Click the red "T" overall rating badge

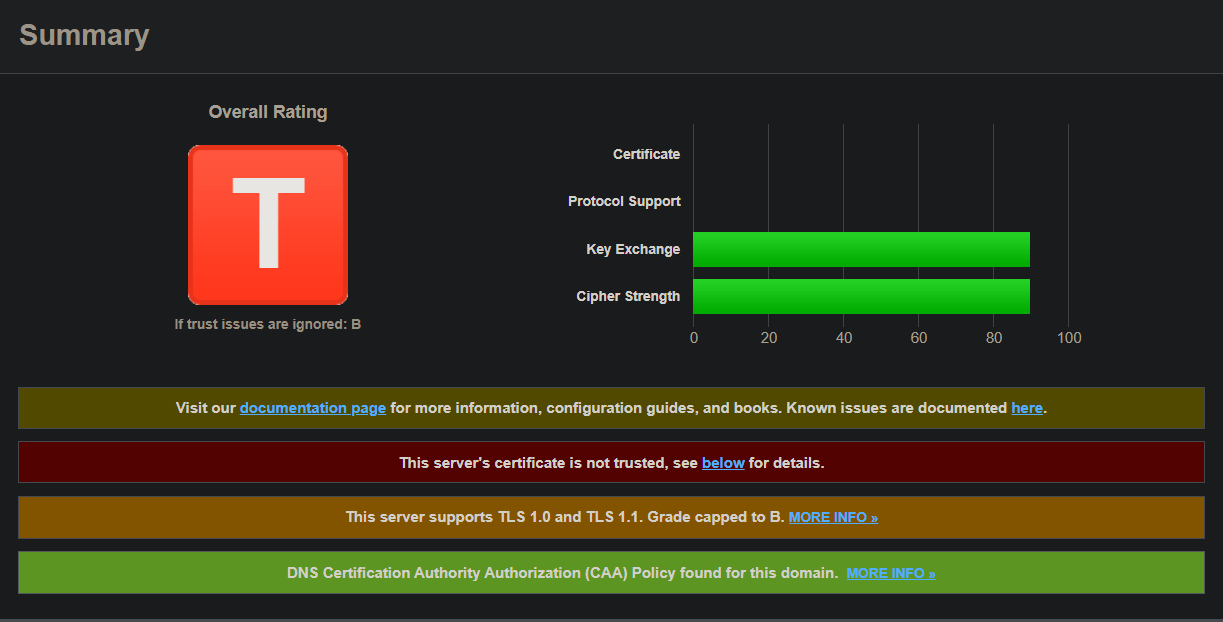(x=268, y=224)
